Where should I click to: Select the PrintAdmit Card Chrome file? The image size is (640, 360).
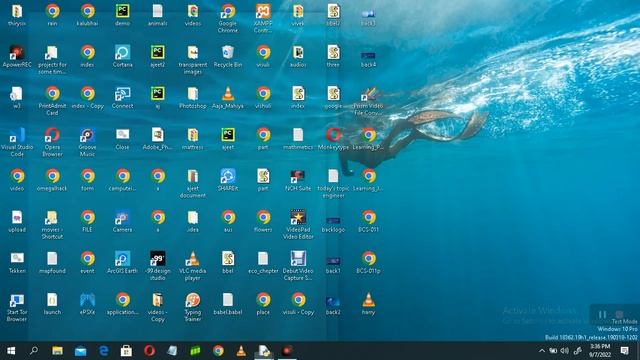point(52,94)
